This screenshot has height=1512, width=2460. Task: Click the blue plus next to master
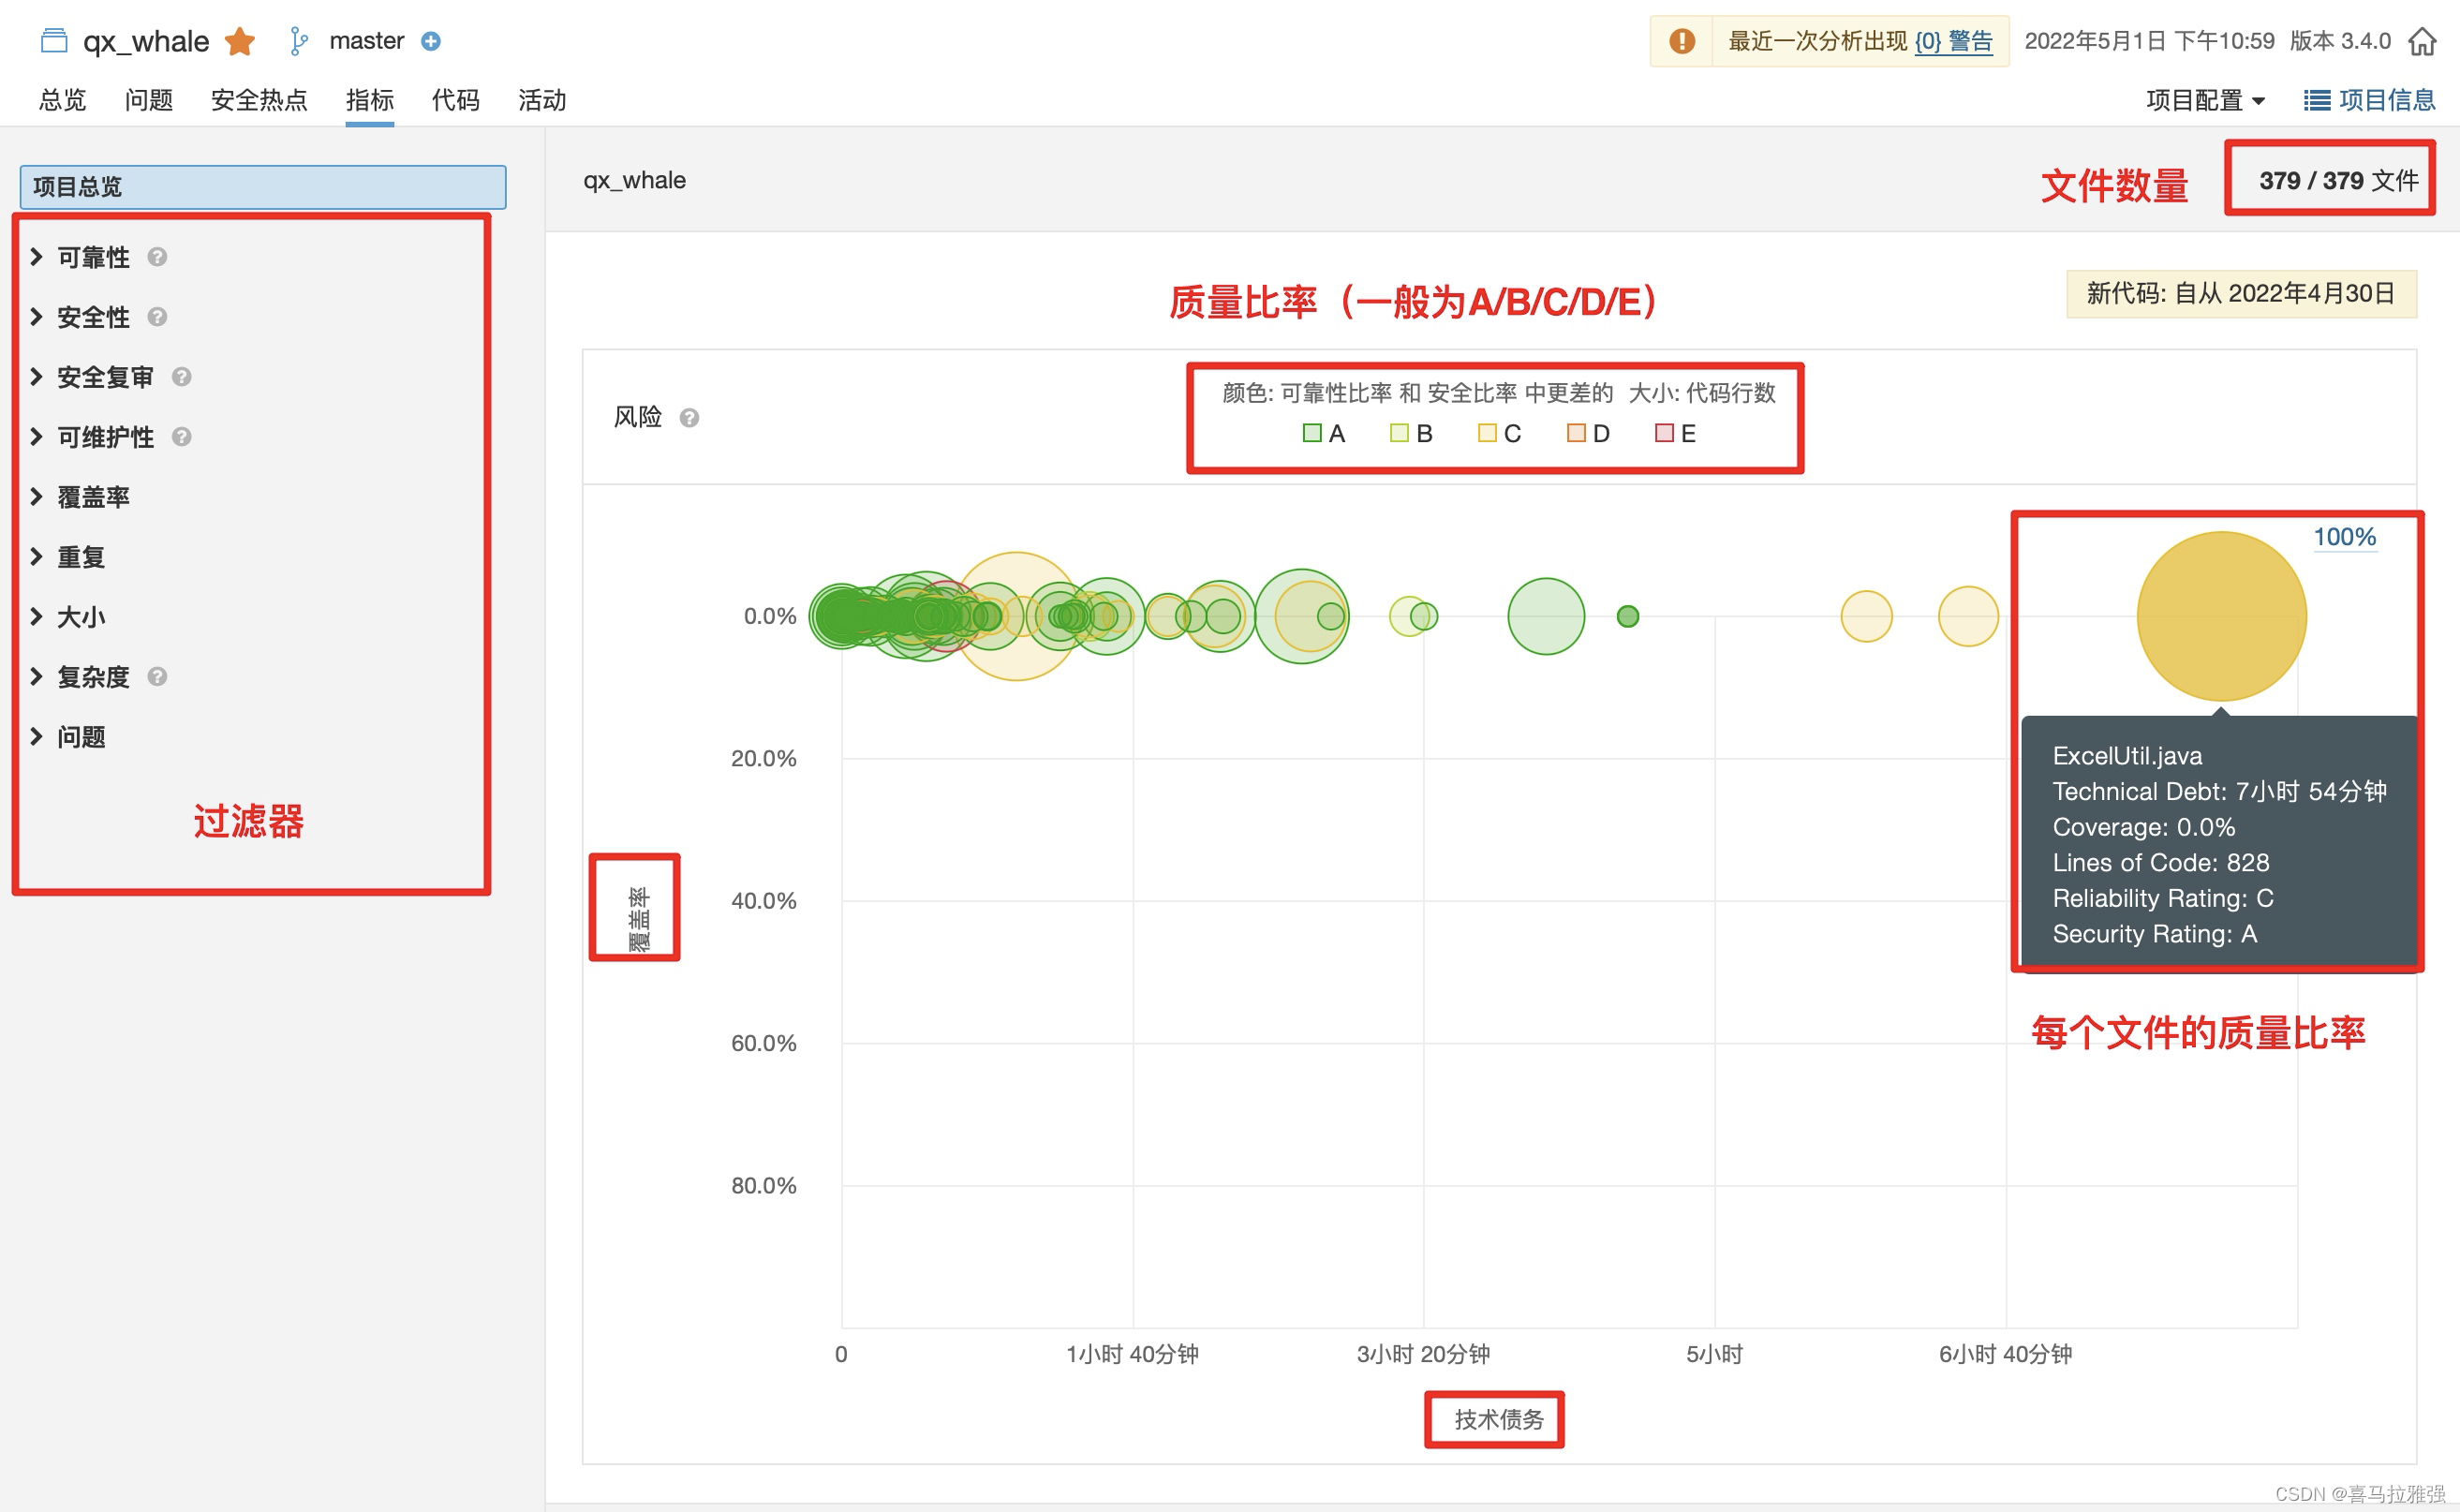[431, 41]
